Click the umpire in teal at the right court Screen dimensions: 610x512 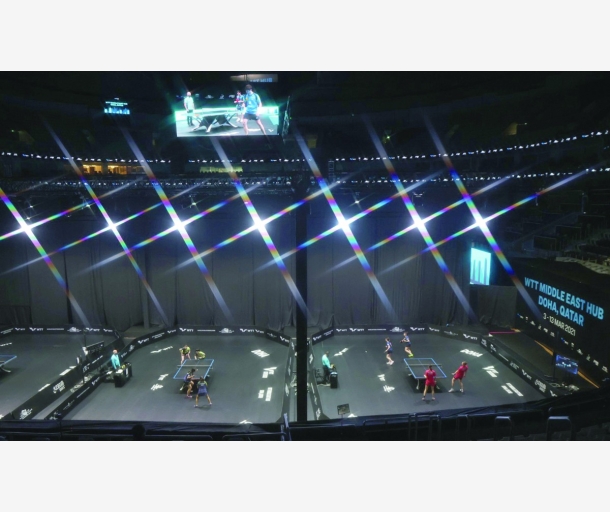tap(326, 364)
